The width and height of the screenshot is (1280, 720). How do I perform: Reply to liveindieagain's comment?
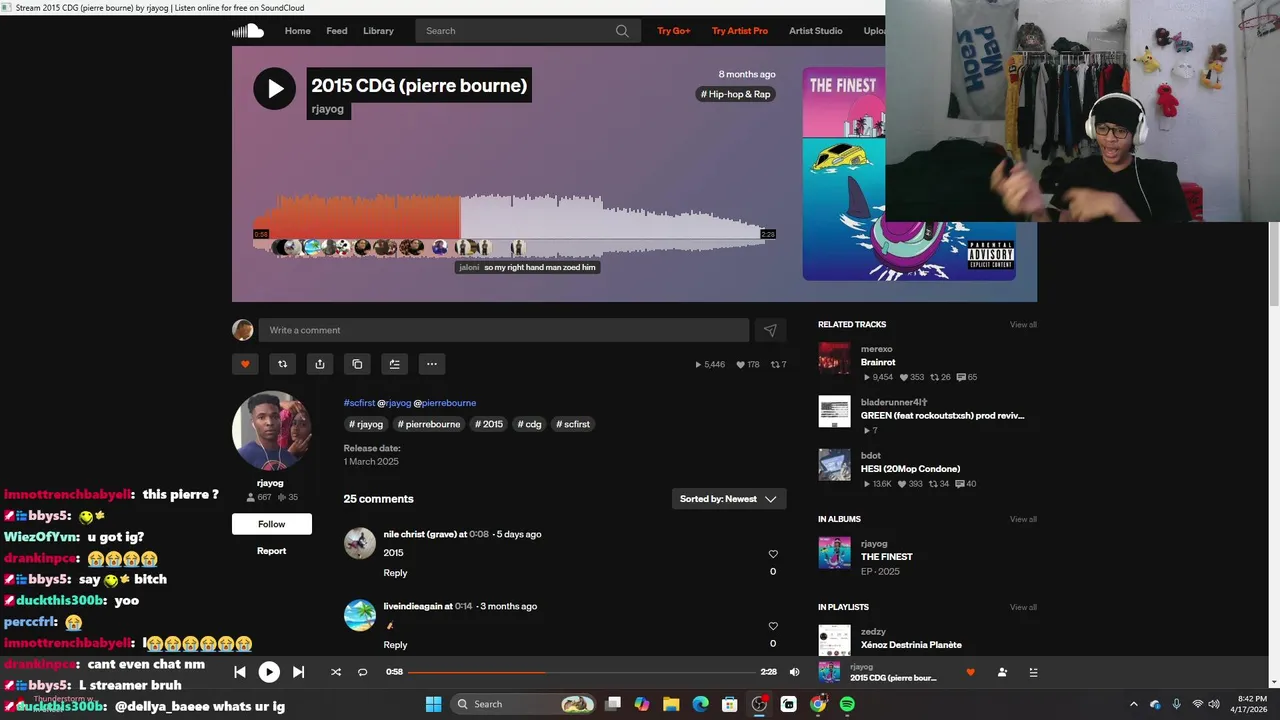(395, 645)
